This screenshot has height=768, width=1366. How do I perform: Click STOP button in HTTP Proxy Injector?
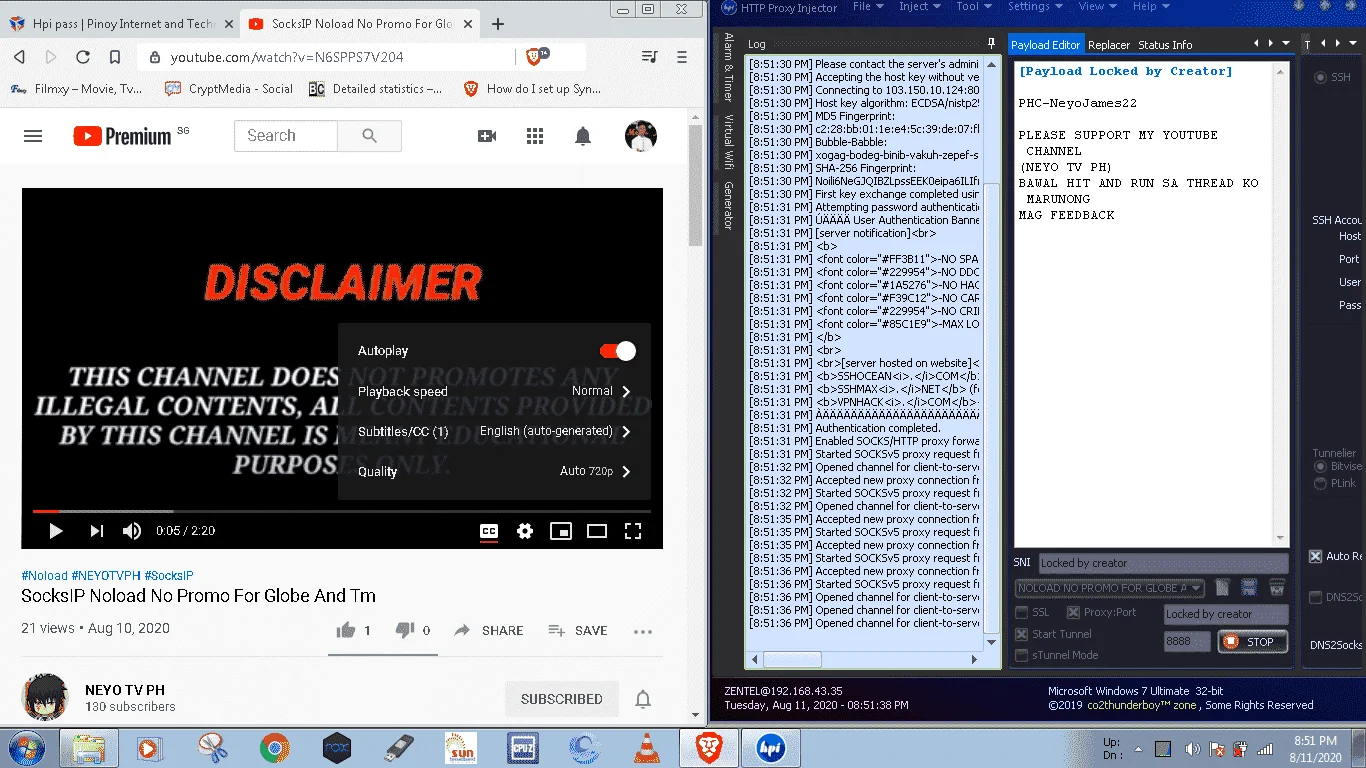coord(1252,642)
